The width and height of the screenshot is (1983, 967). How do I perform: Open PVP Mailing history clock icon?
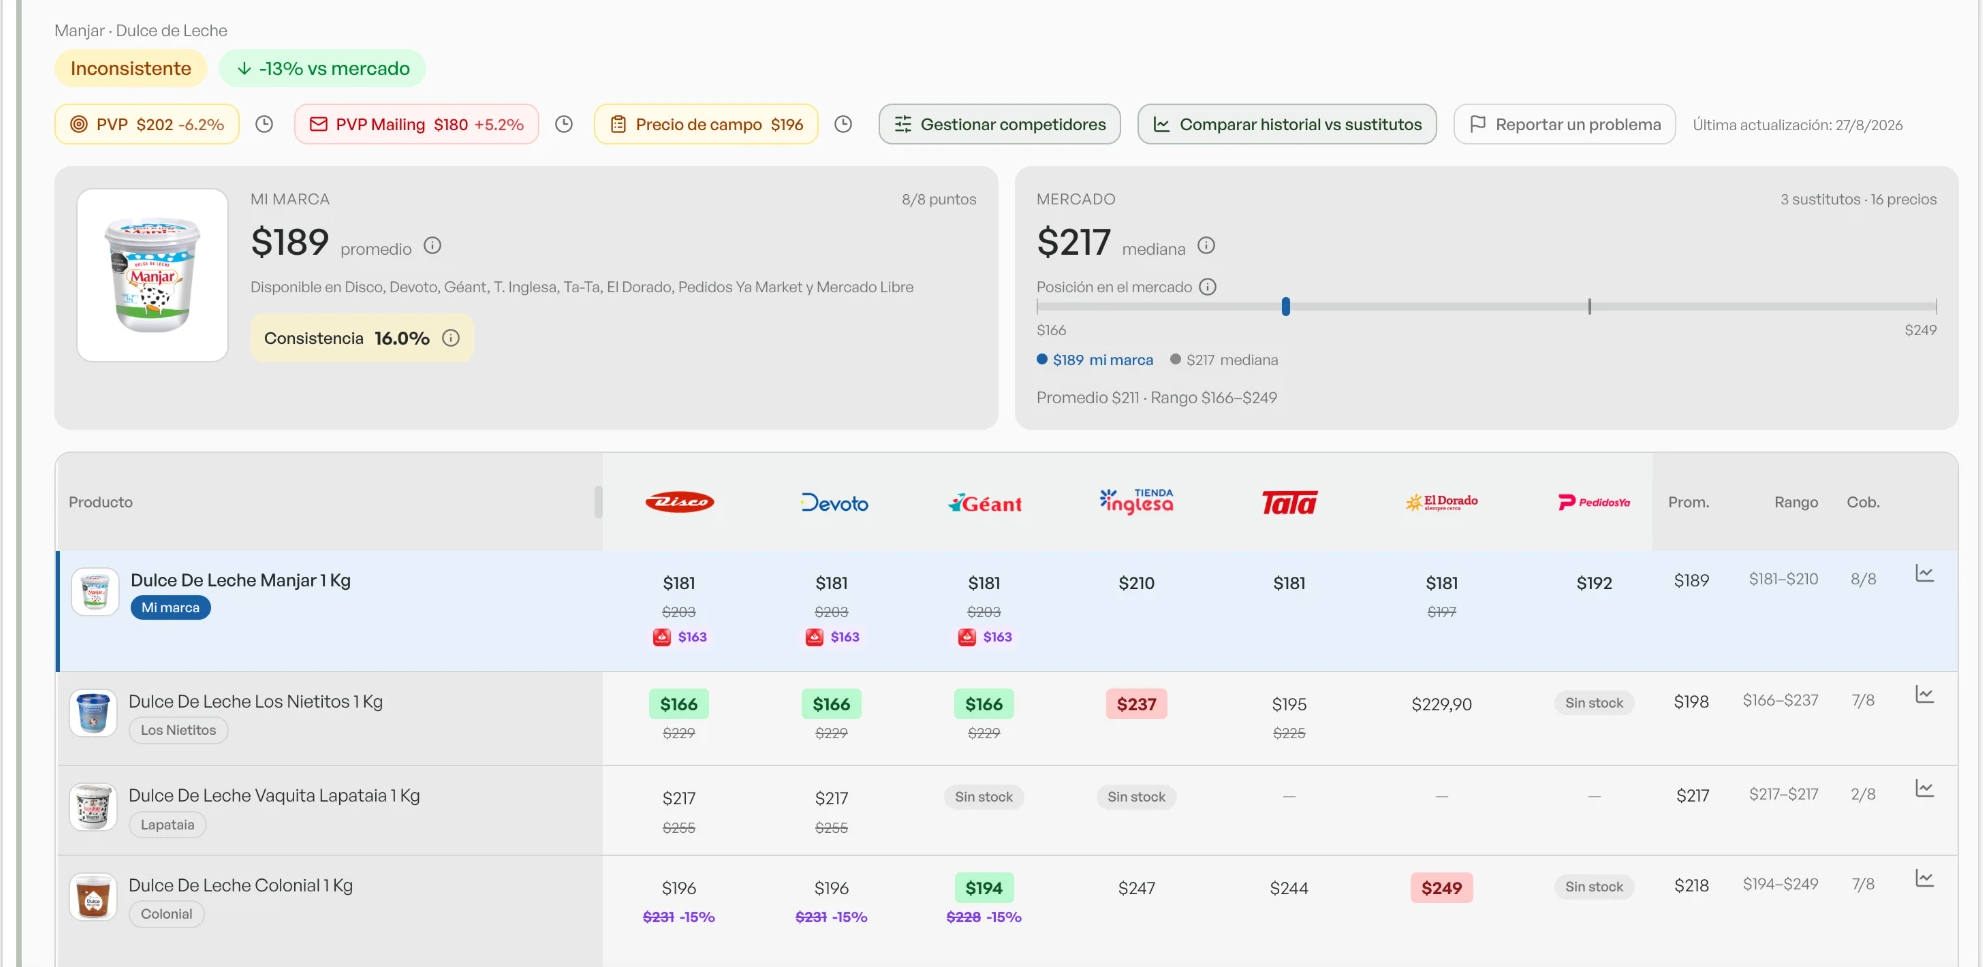coord(564,124)
